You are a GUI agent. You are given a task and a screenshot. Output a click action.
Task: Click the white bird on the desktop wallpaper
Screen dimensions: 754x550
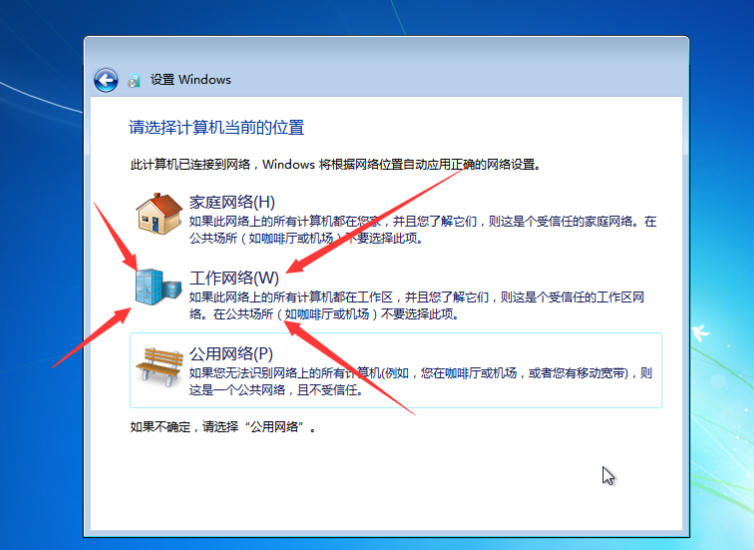coord(700,332)
